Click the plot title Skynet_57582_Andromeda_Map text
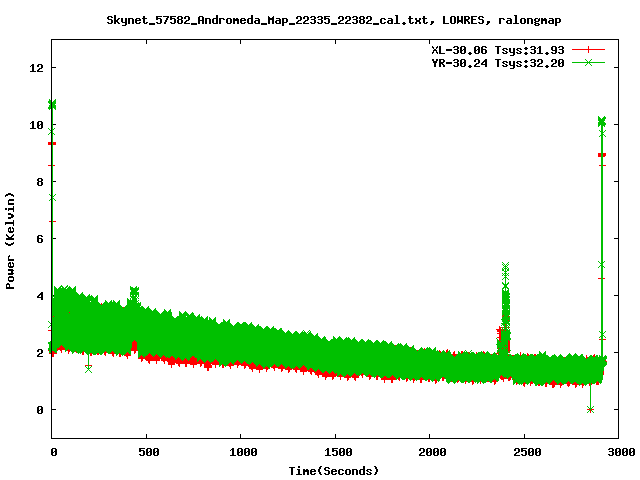The image size is (640, 480). [x=333, y=20]
